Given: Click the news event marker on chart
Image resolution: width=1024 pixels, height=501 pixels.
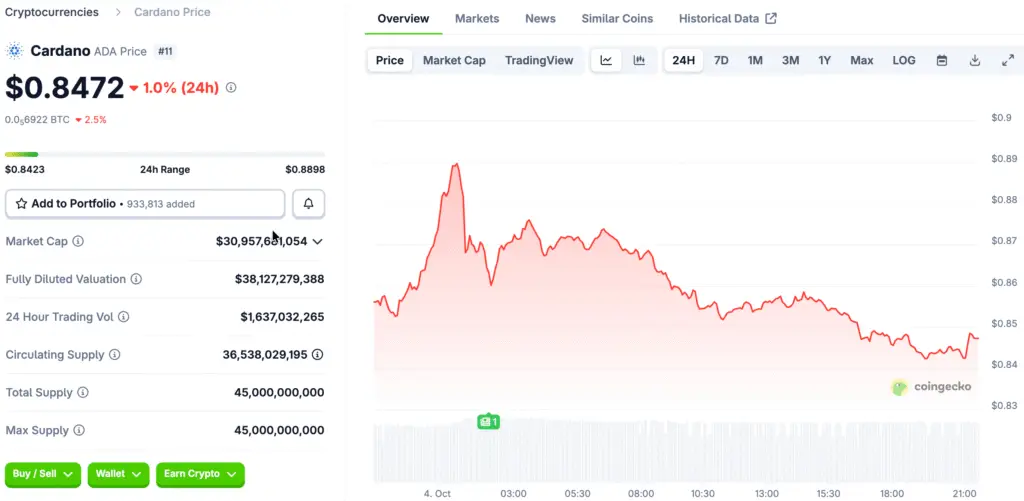Looking at the screenshot, I should (488, 422).
